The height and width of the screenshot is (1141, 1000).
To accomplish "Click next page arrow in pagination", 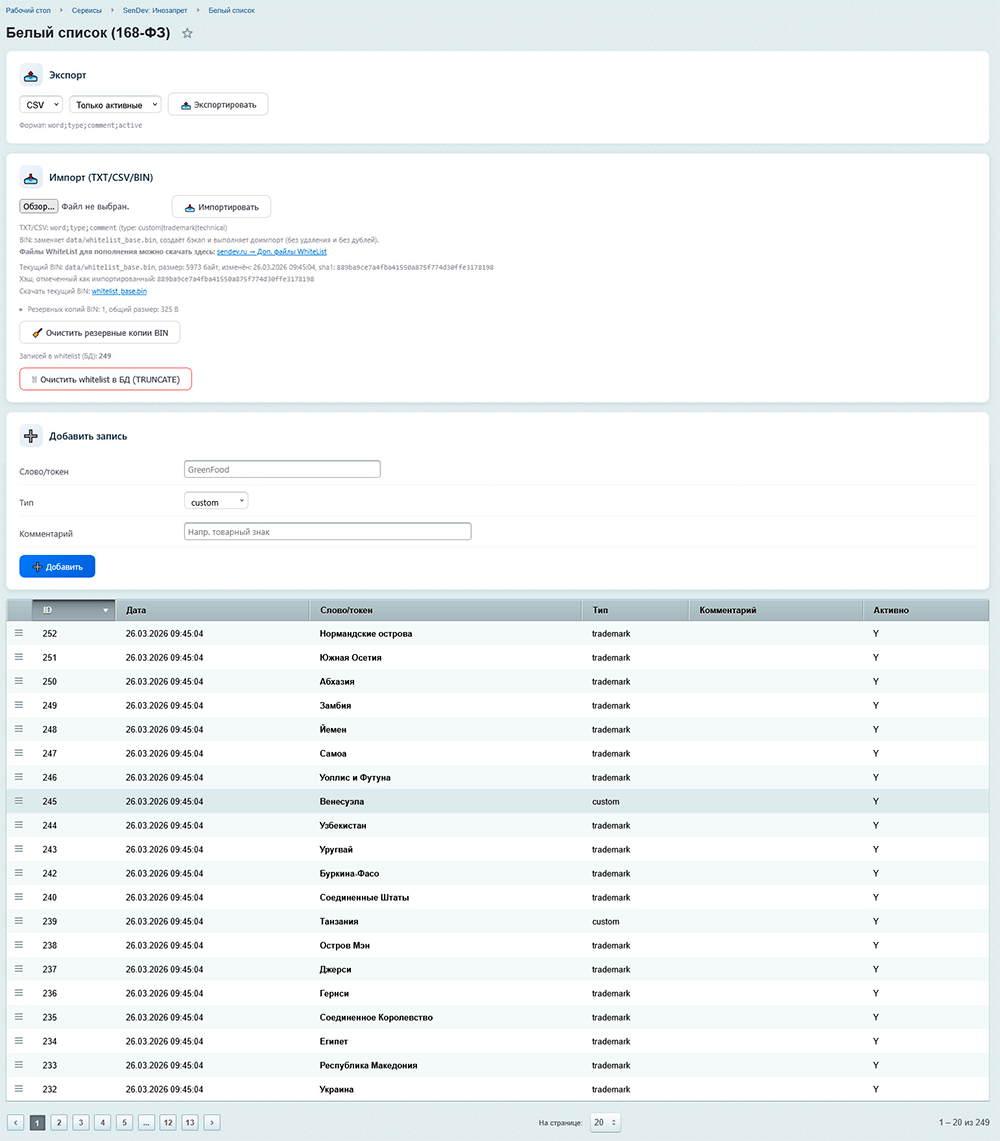I will 212,1123.
